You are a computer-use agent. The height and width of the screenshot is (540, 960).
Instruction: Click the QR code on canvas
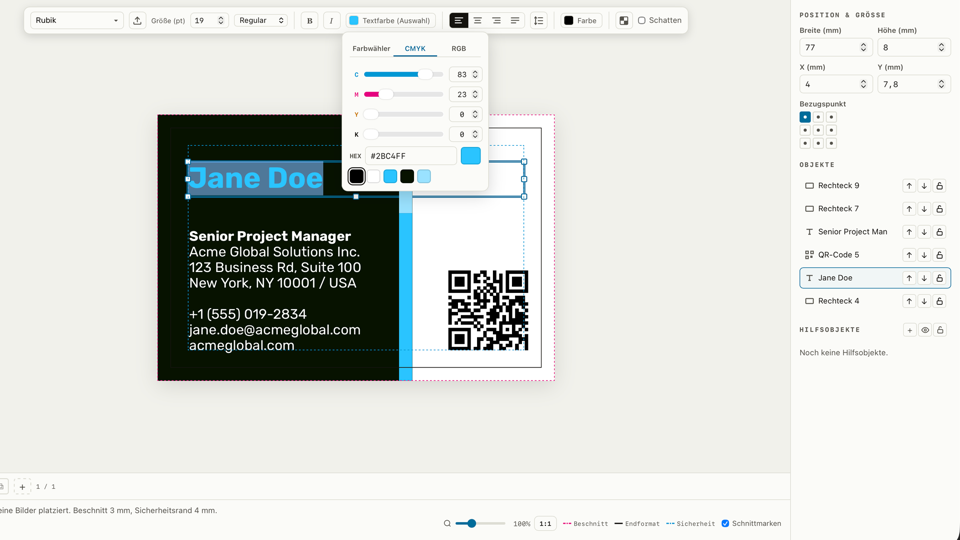[x=488, y=310]
